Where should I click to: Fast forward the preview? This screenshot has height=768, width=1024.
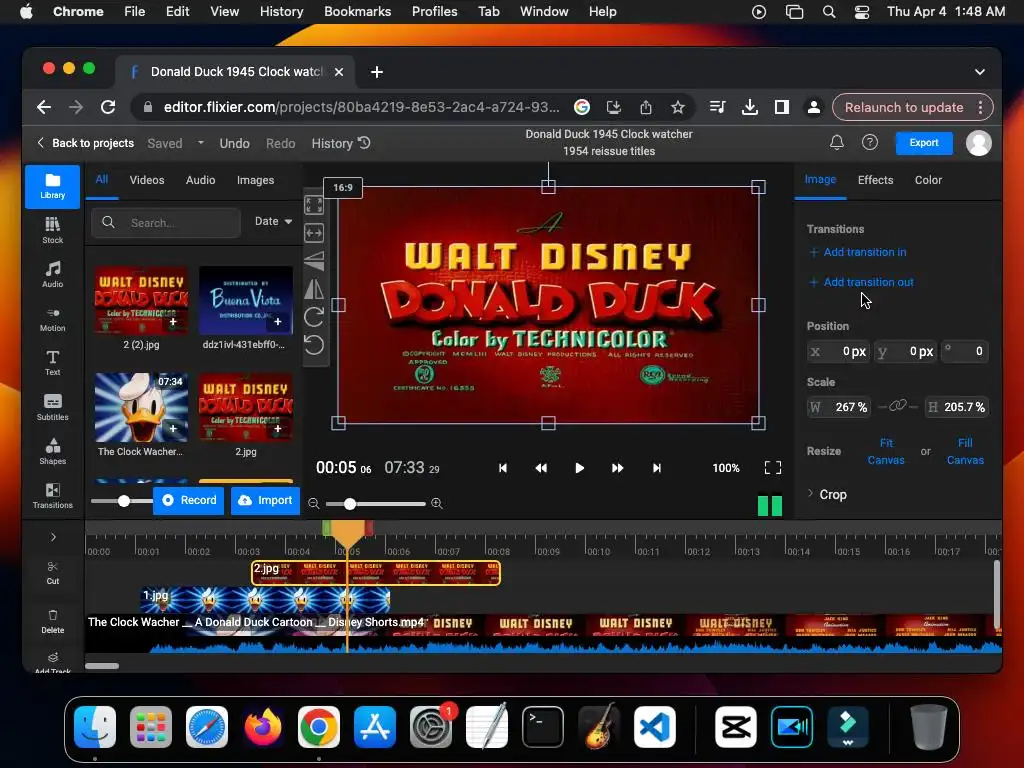pyautogui.click(x=617, y=468)
